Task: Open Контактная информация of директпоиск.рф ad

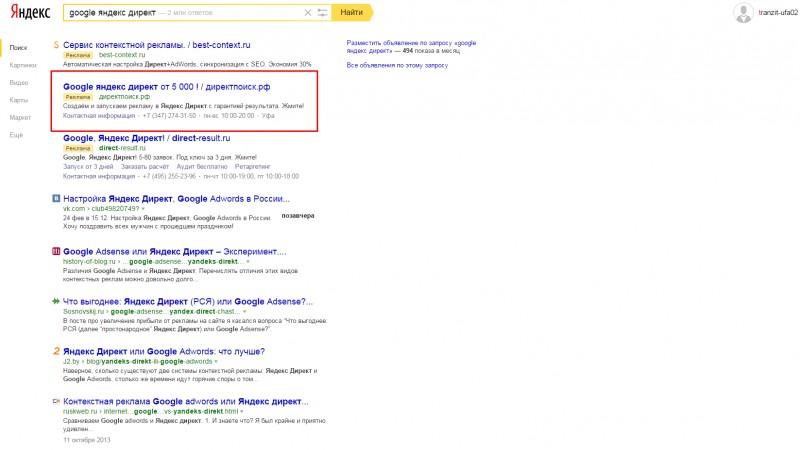Action: pos(99,116)
